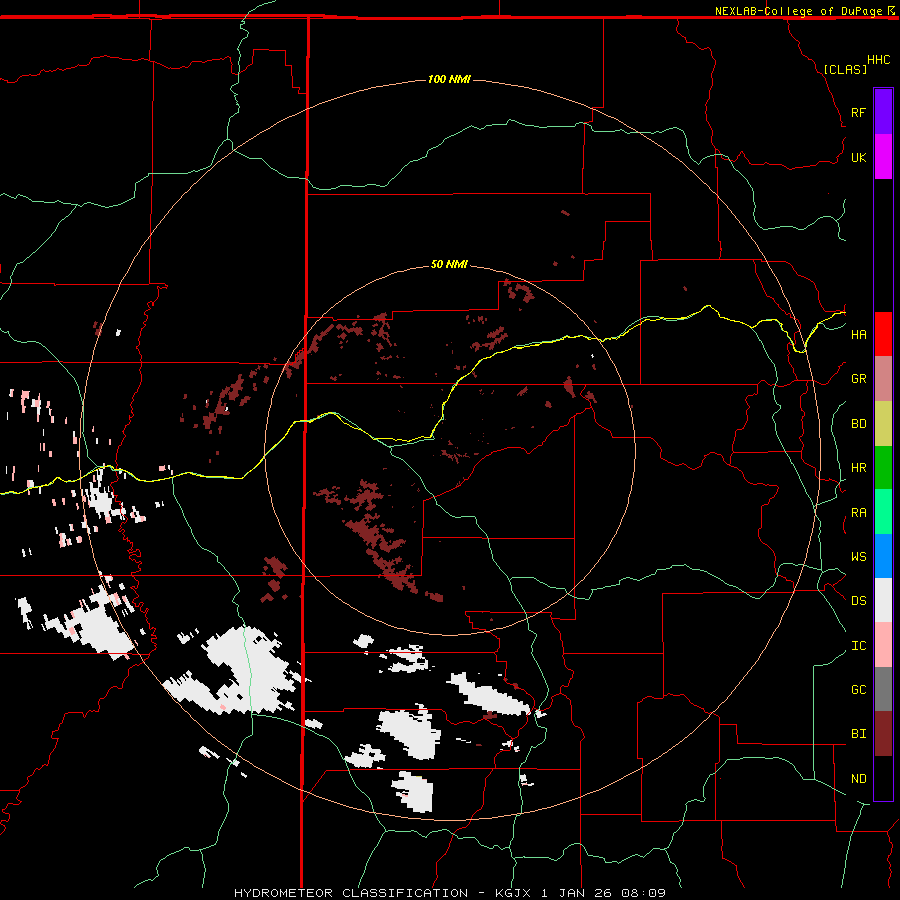Click the BD legend label
Screen dimensions: 900x900
tap(858, 424)
